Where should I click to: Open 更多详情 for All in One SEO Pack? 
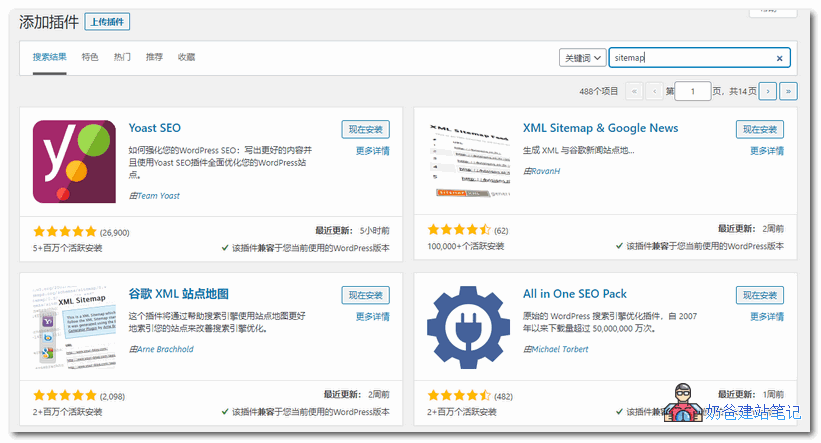coord(767,317)
